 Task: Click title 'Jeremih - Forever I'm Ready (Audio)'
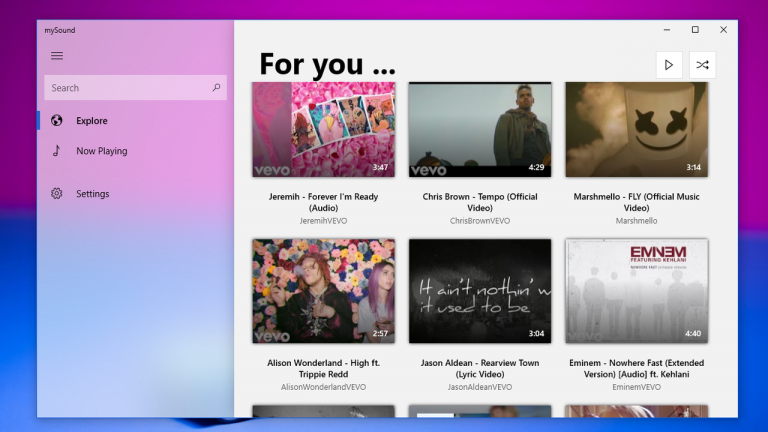pos(323,202)
